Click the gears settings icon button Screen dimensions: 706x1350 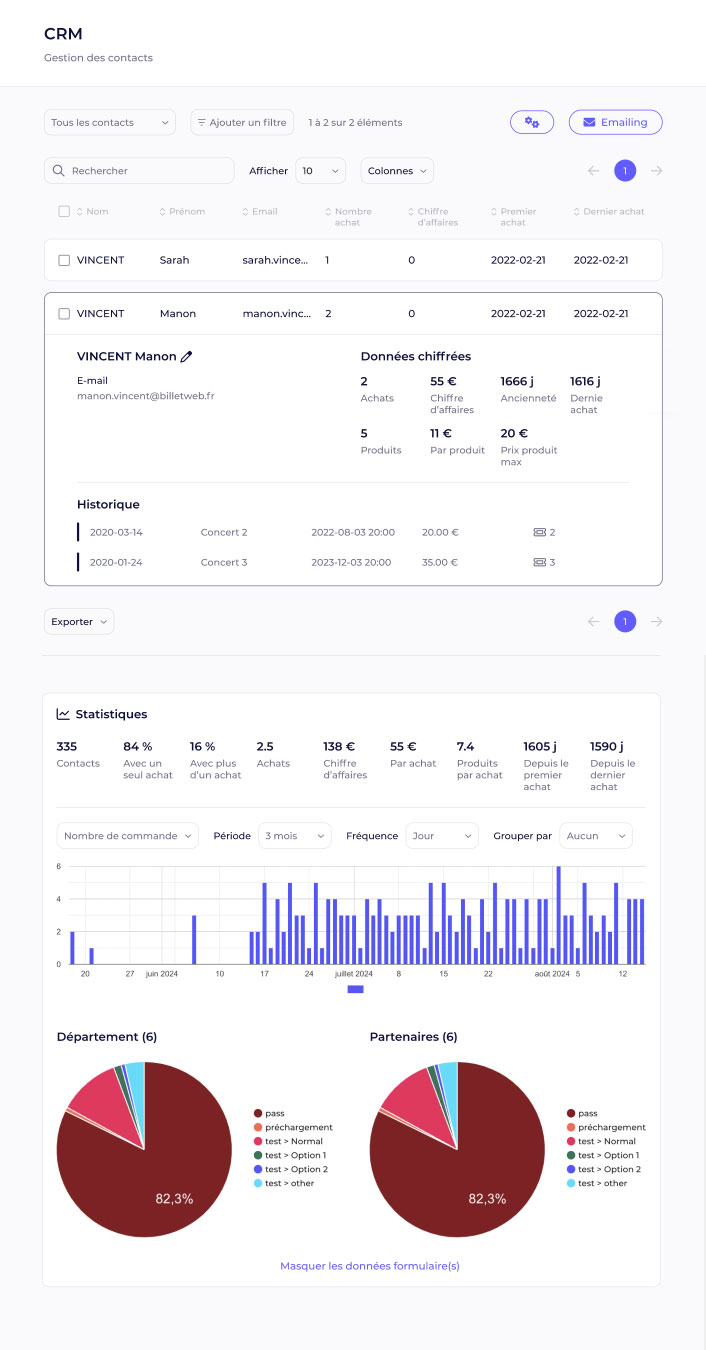point(531,122)
